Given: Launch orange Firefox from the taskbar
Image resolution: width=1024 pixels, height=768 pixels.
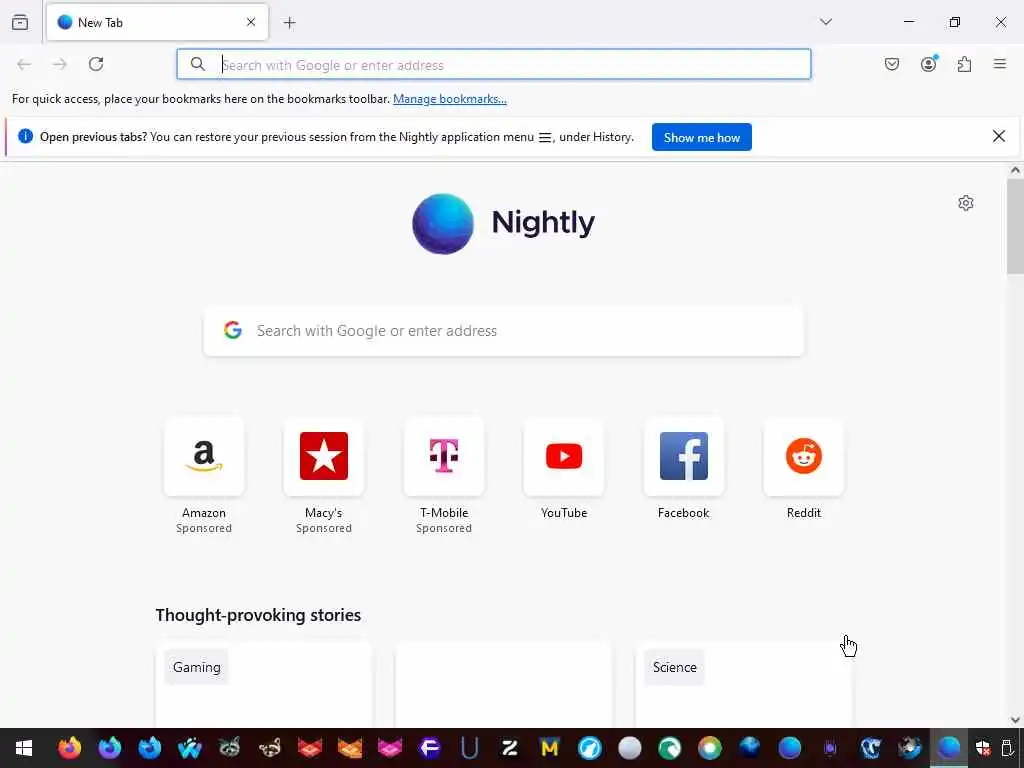Looking at the screenshot, I should pos(70,748).
